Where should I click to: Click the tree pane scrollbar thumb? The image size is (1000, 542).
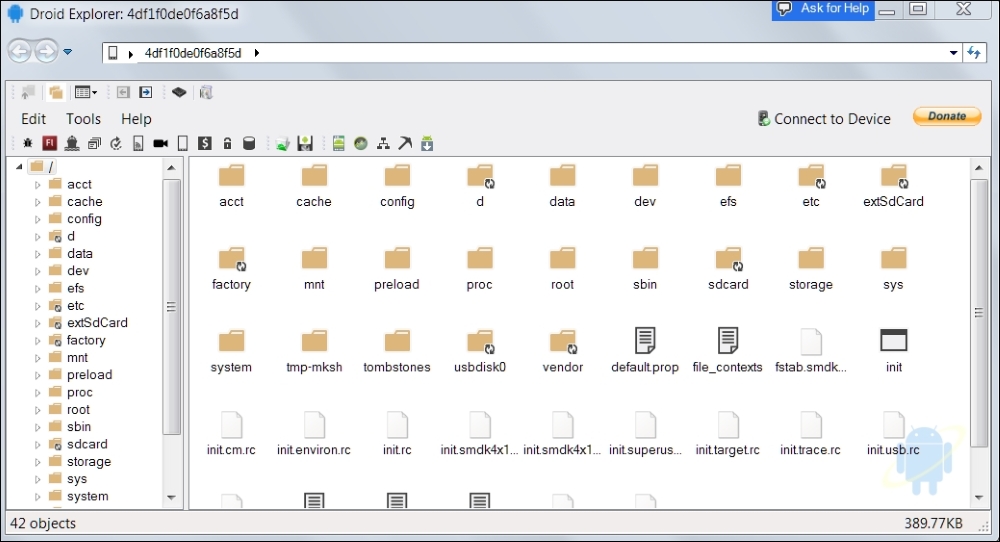coord(171,307)
